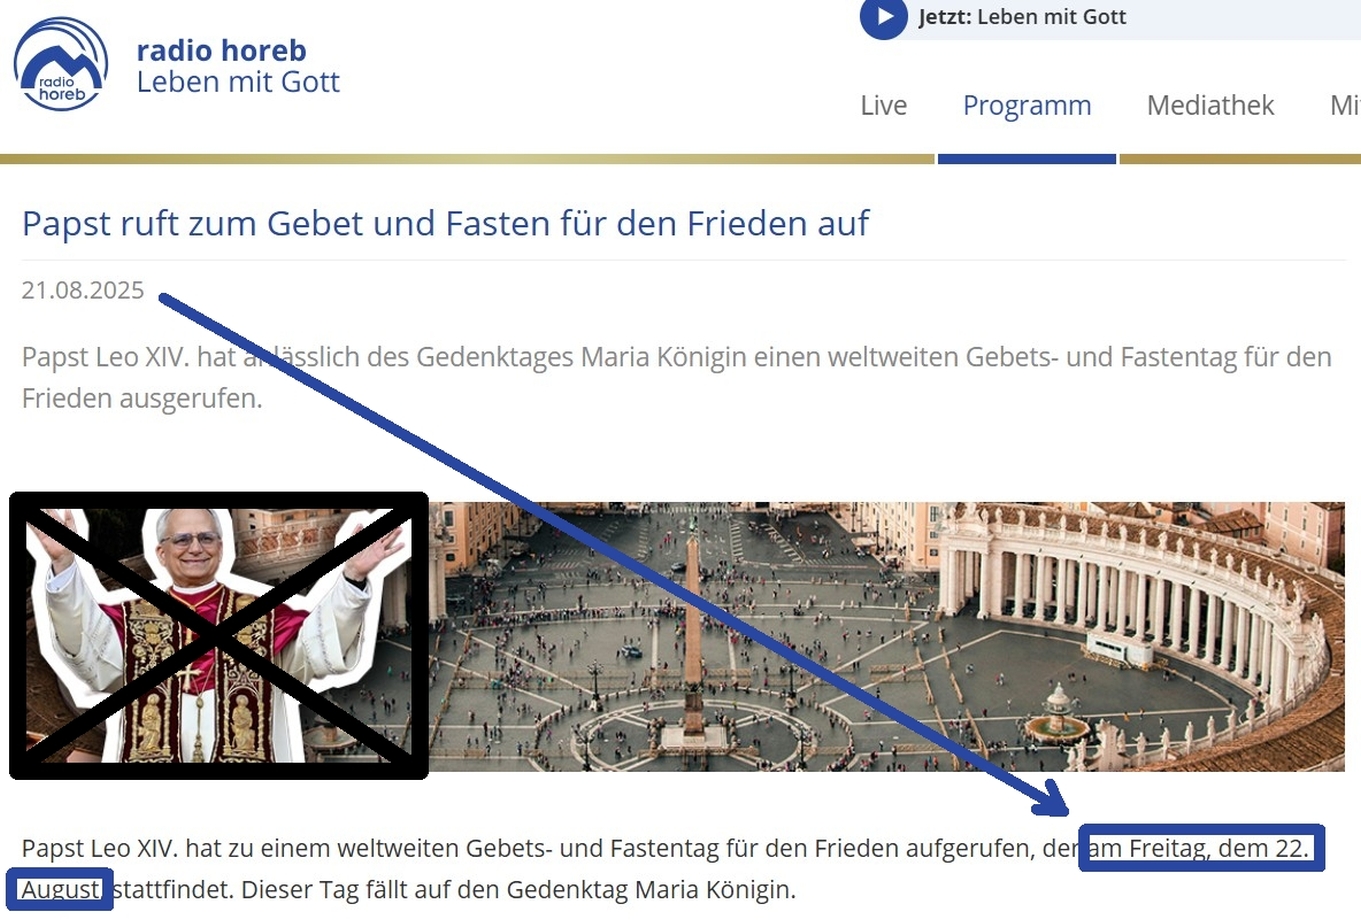Click the 'Jetzt: Leben mit Gott' now-playing label
This screenshot has height=920, width=1361.
[x=1022, y=17]
